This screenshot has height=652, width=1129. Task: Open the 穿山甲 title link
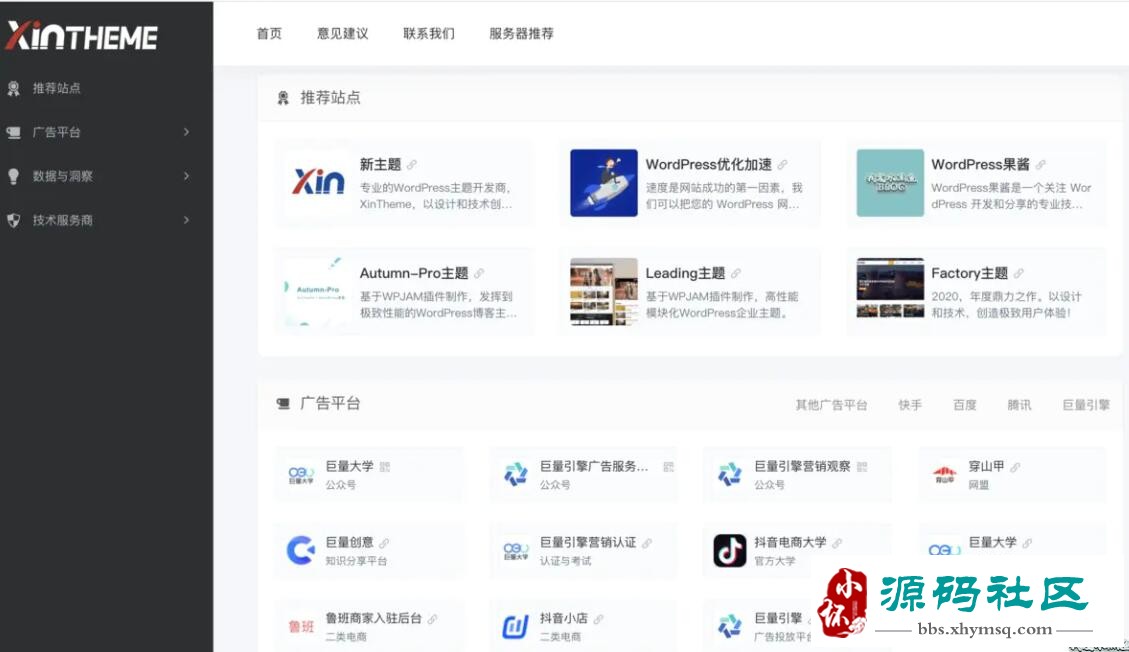point(986,466)
